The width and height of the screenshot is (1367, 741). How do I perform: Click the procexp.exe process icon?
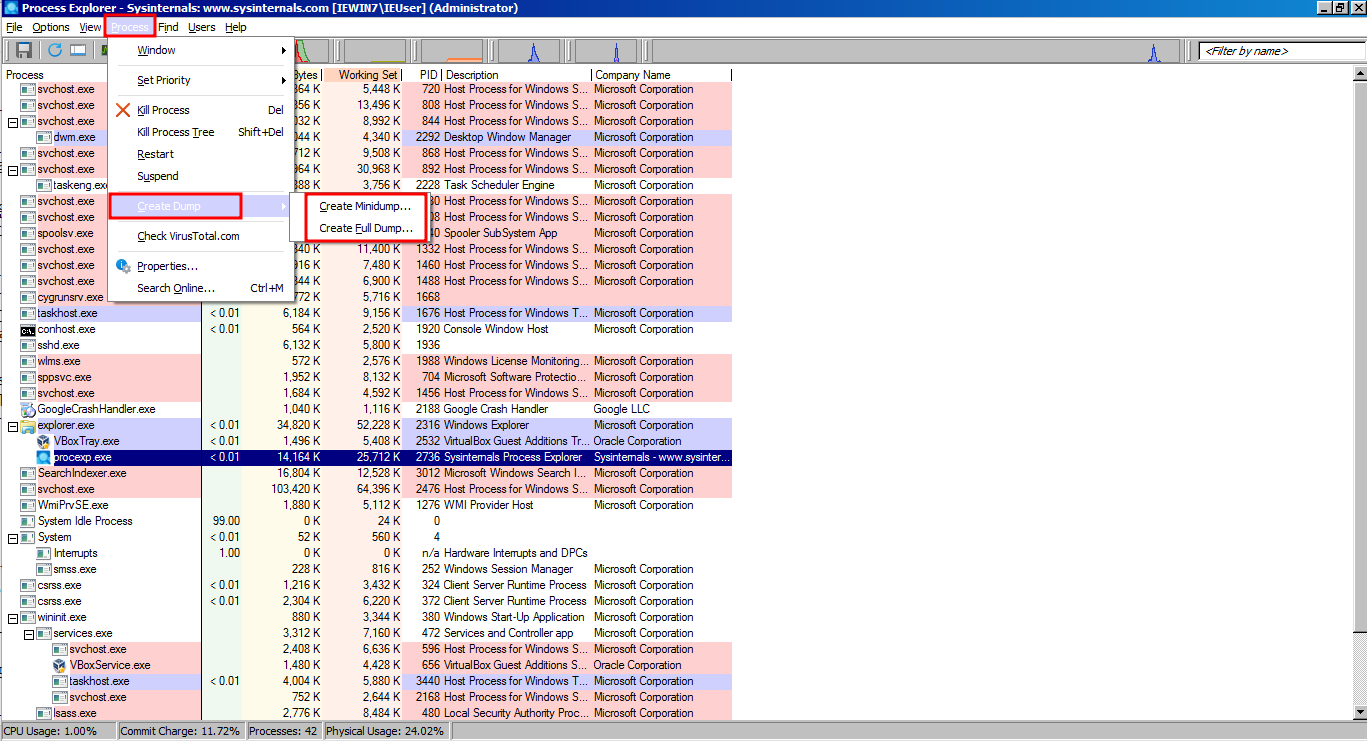[44, 457]
